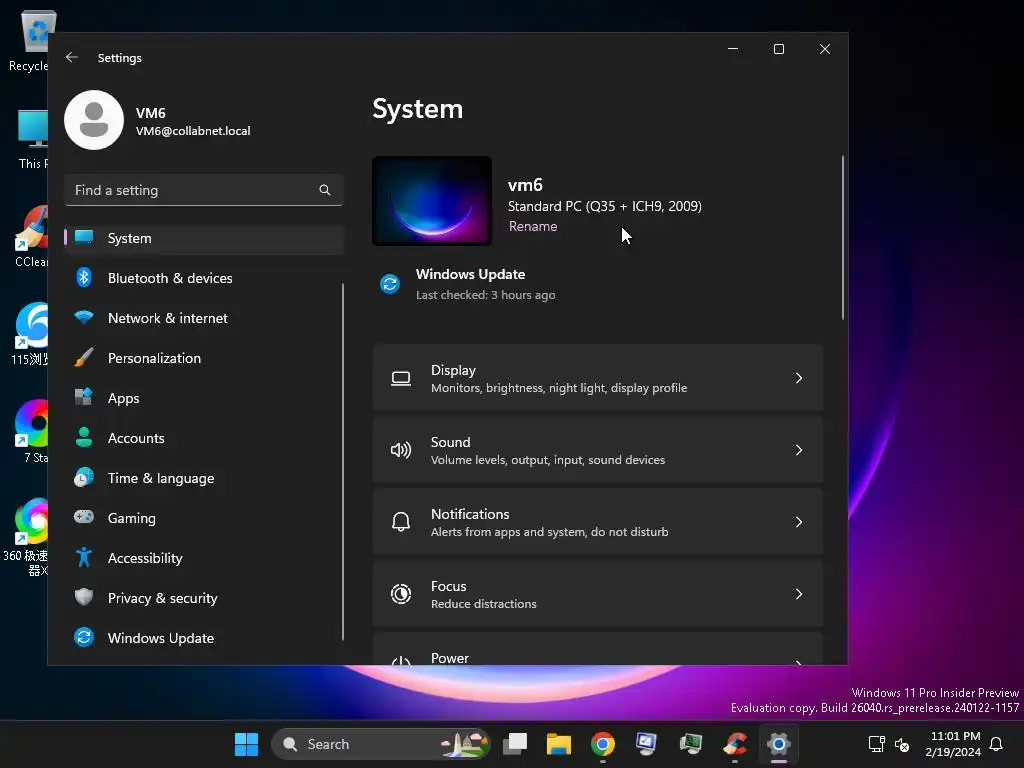The height and width of the screenshot is (768, 1024).
Task: Click the Apps icon in sidebar
Action: (84, 397)
